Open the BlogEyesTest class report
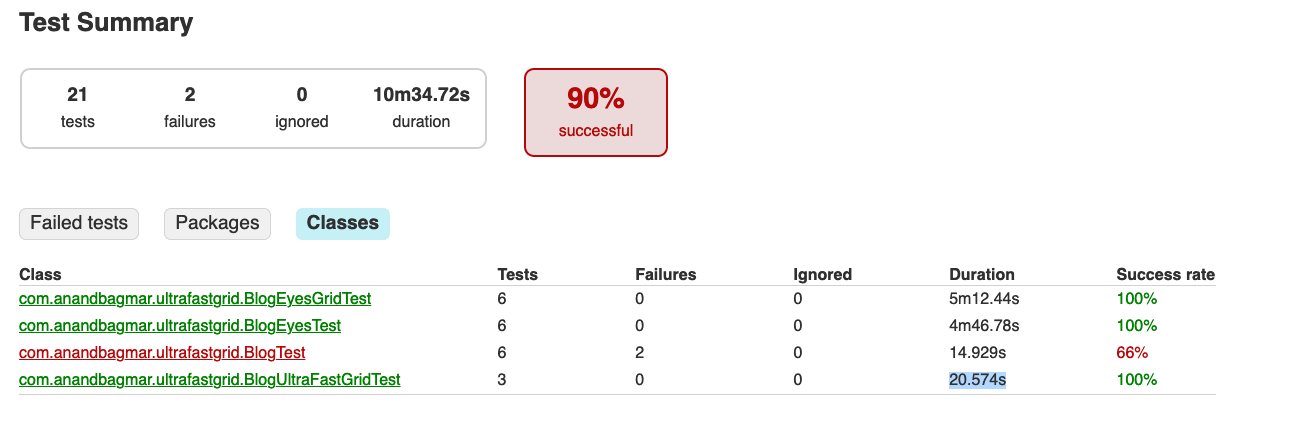1302x439 pixels. pos(180,325)
